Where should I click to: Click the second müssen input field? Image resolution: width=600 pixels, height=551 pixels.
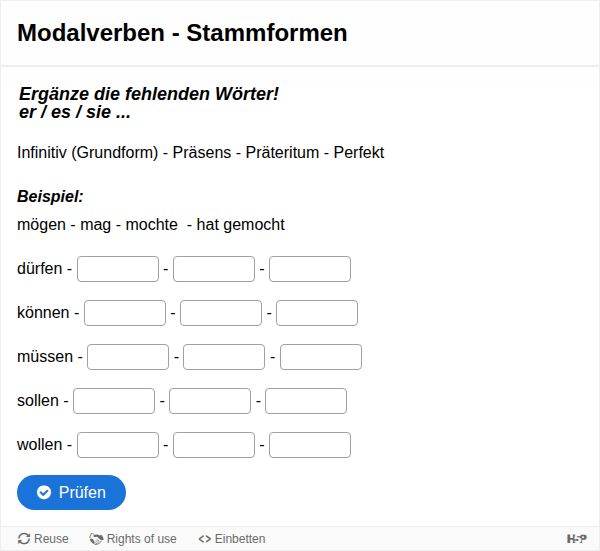point(224,357)
